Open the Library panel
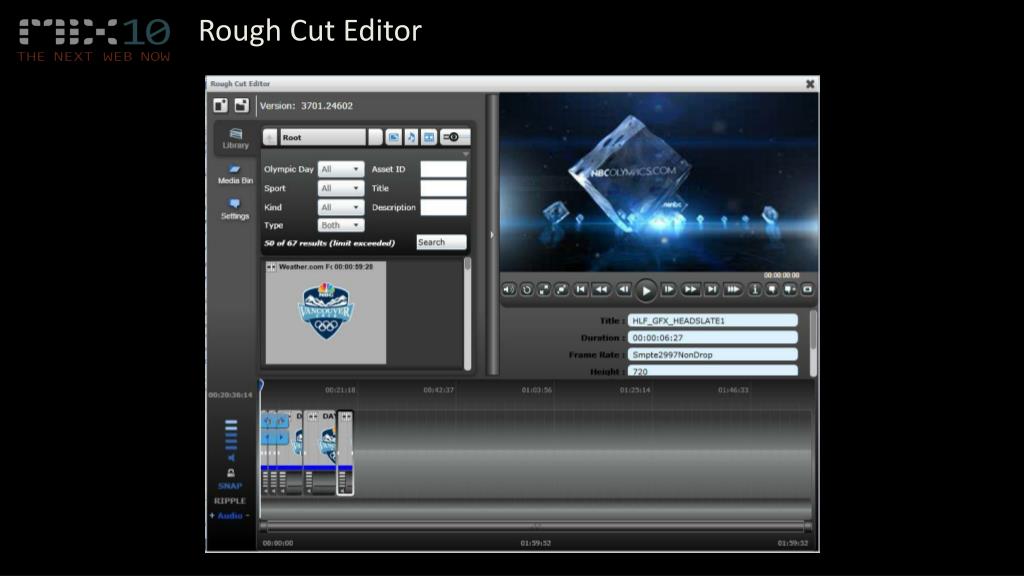 click(235, 138)
